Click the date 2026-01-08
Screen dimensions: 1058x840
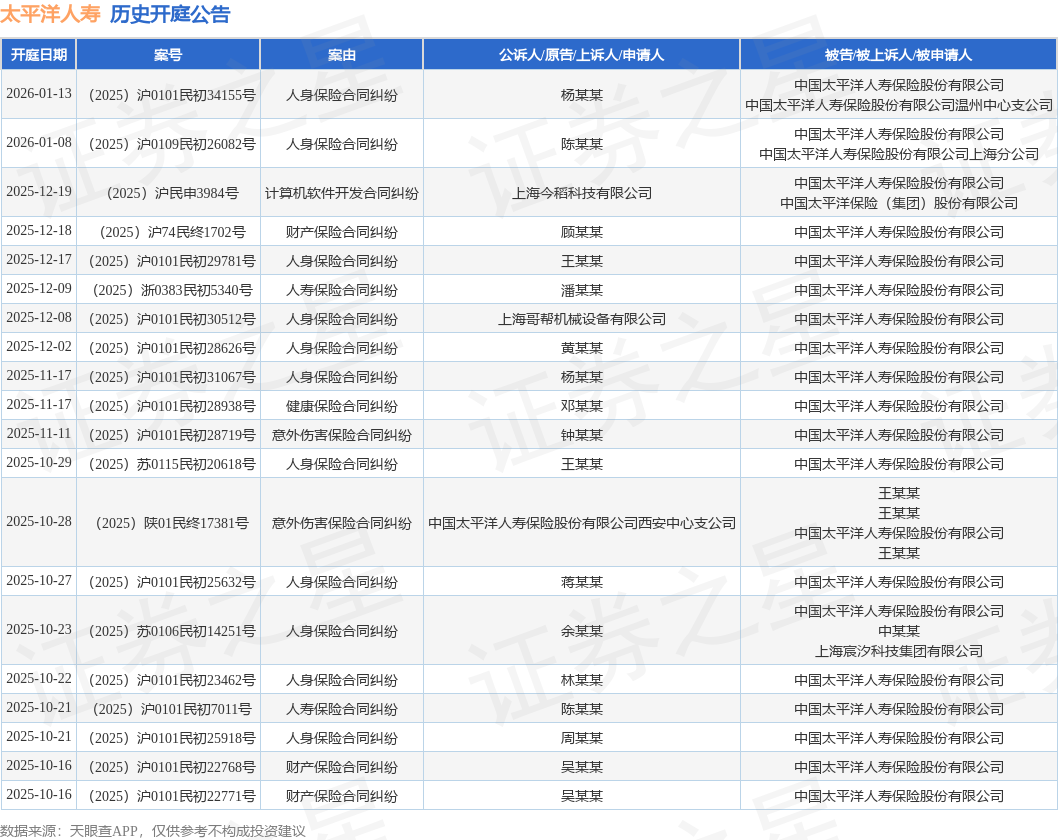(x=38, y=142)
